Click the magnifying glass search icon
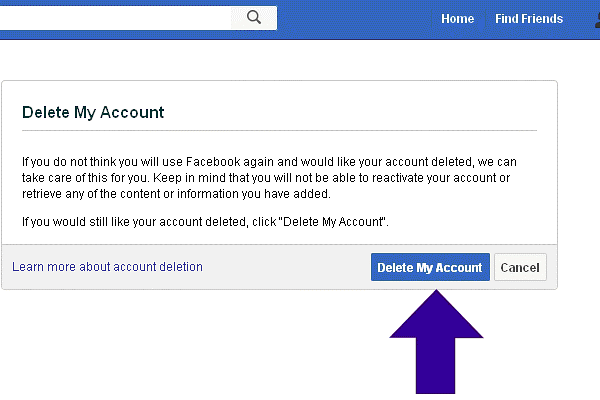Viewport: 600px width, 400px height. 254,17
